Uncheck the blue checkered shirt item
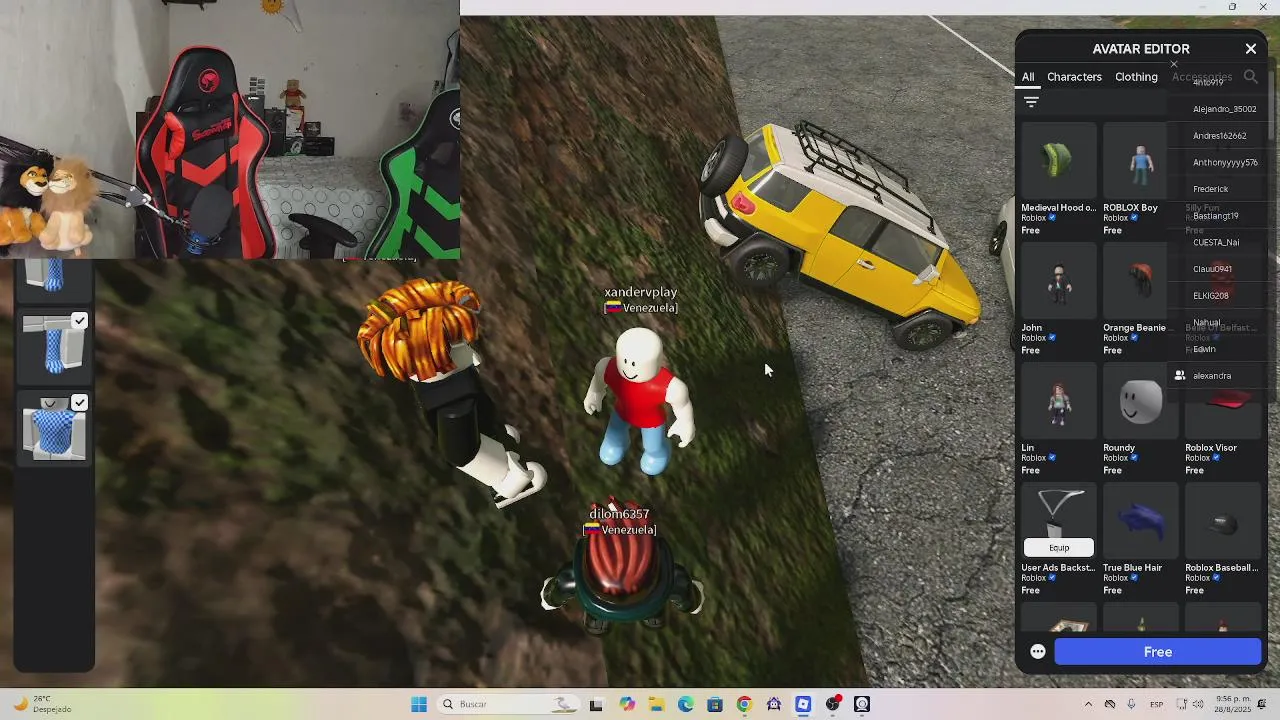This screenshot has width=1280, height=720. (x=79, y=403)
